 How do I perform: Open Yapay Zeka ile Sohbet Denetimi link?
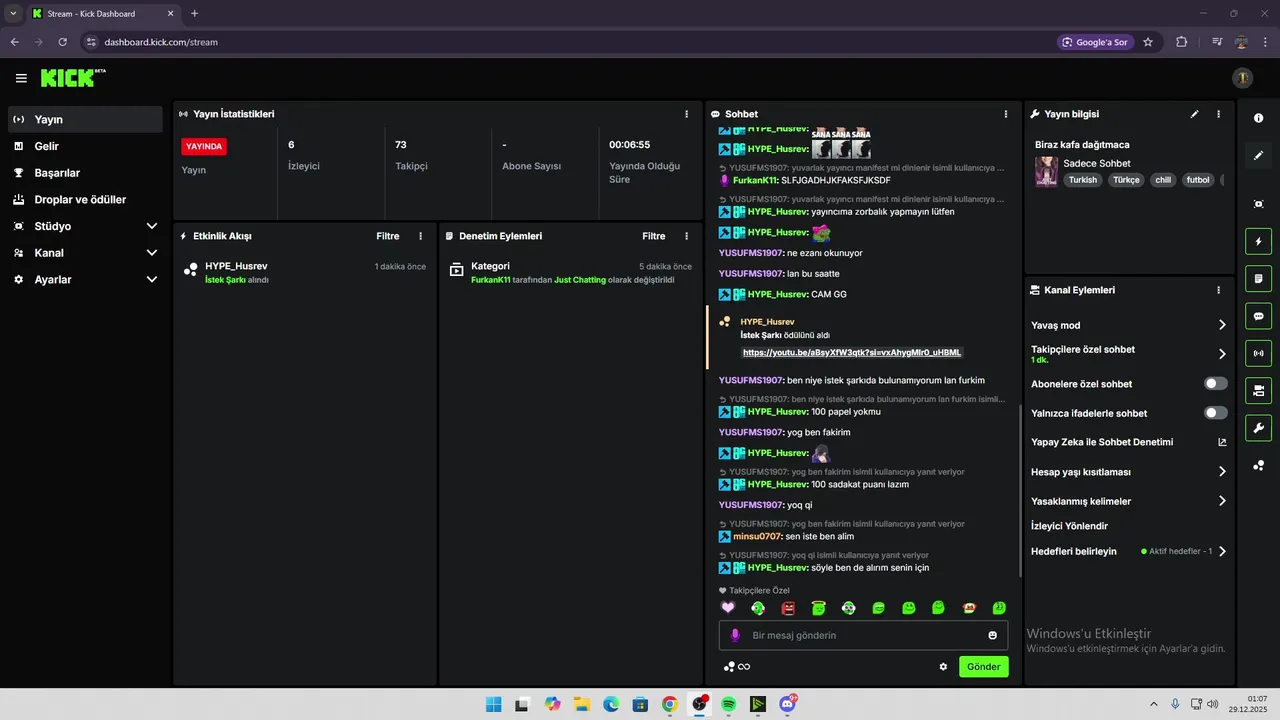pos(1129,442)
